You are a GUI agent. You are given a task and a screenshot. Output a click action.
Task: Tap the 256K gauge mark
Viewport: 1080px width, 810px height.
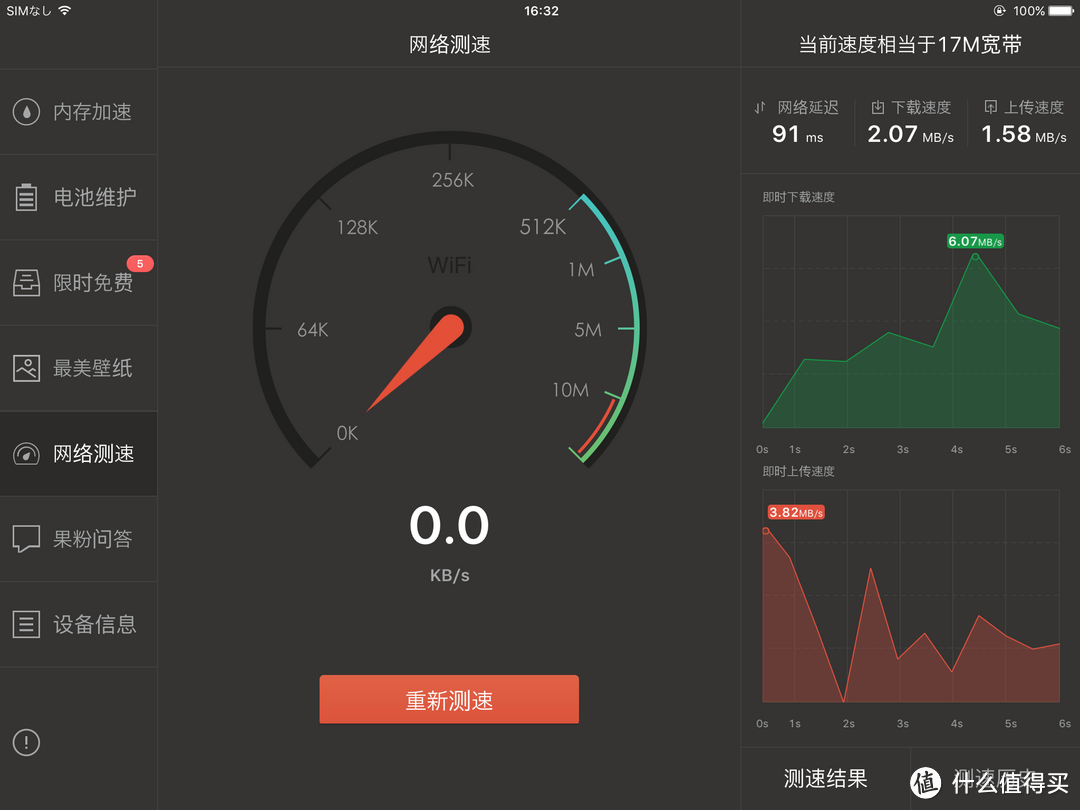pyautogui.click(x=453, y=180)
